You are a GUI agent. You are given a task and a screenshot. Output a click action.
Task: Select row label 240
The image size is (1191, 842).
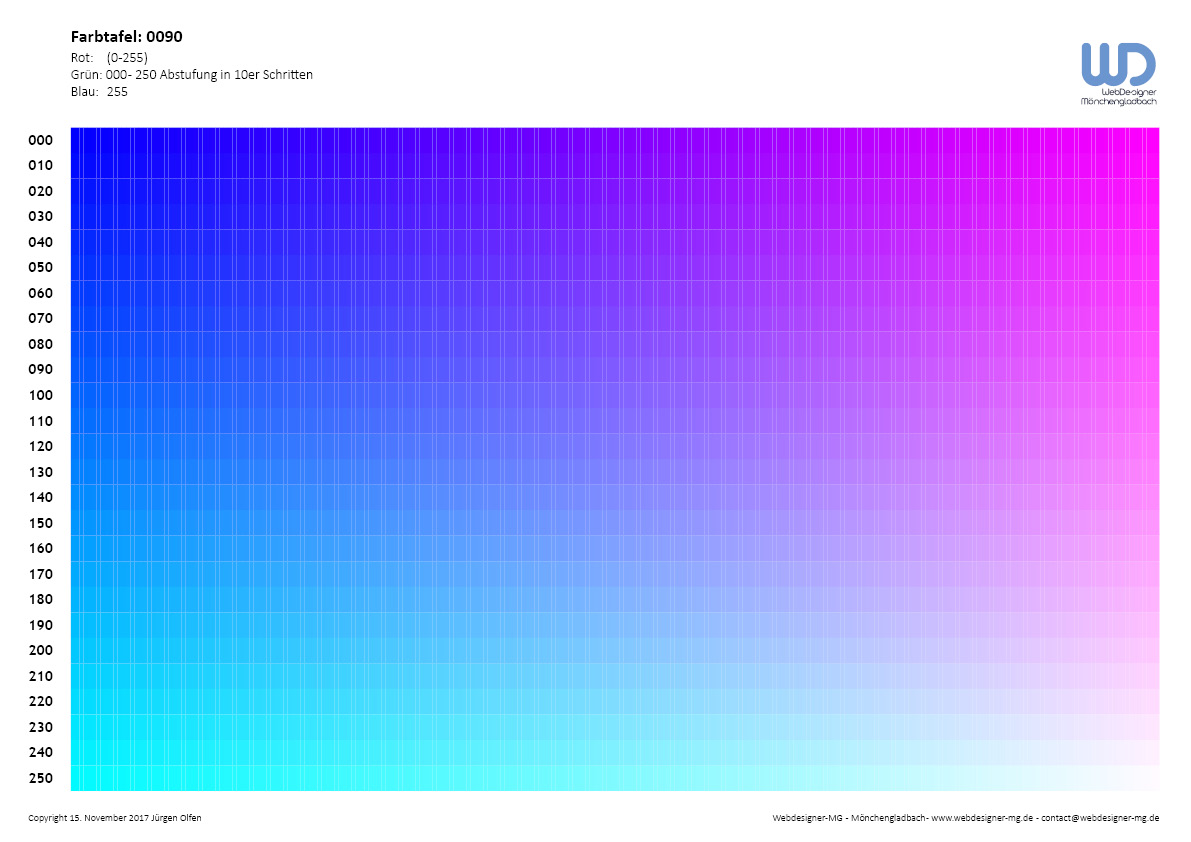point(40,752)
